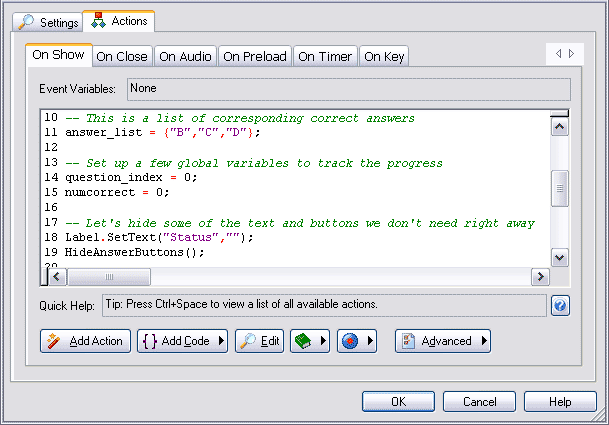
Task: Click code line 14 question_index
Action: click(131, 178)
